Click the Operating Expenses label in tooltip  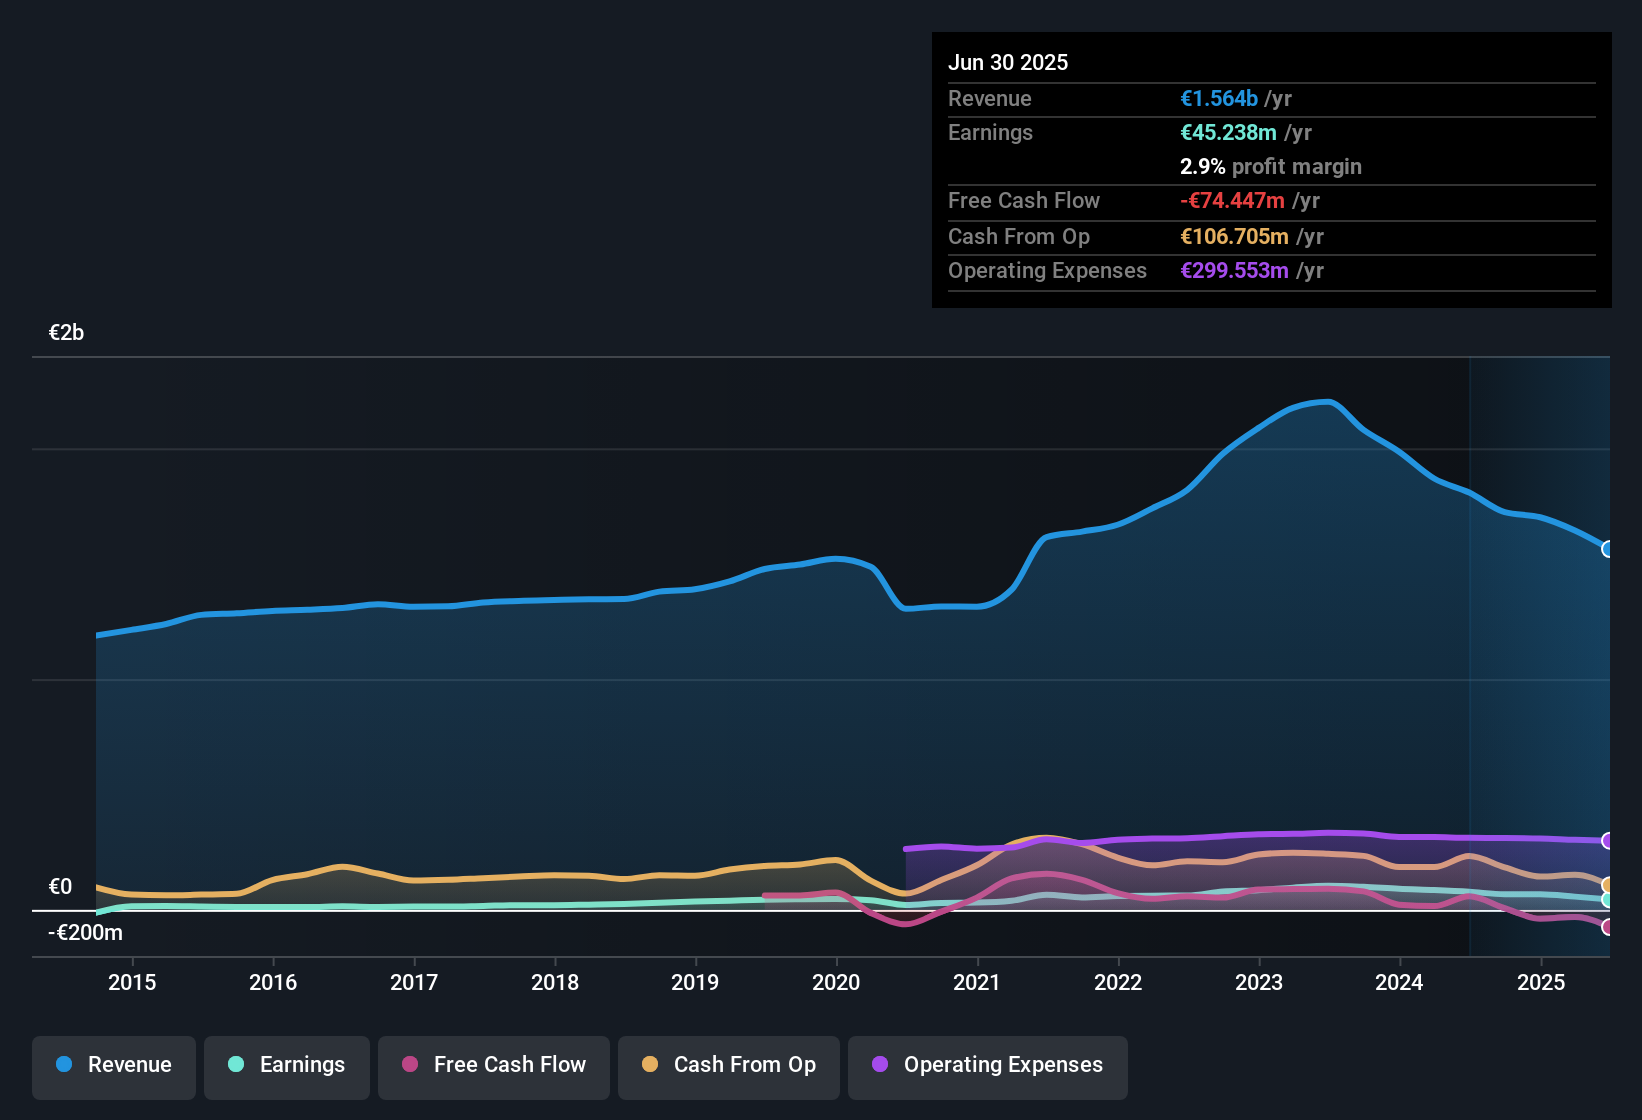click(1047, 270)
